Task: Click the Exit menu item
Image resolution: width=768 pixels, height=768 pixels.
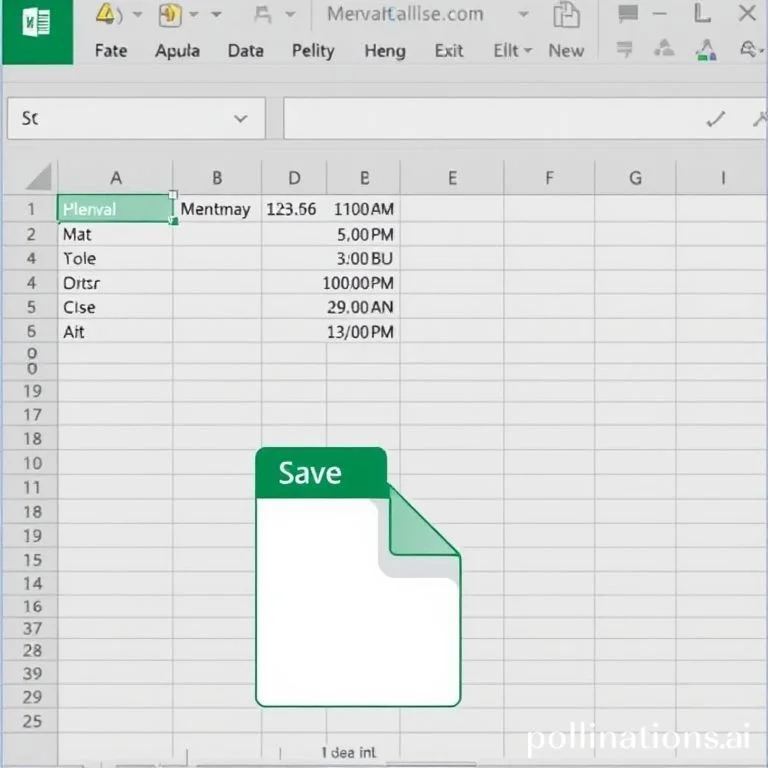Action: [x=449, y=51]
